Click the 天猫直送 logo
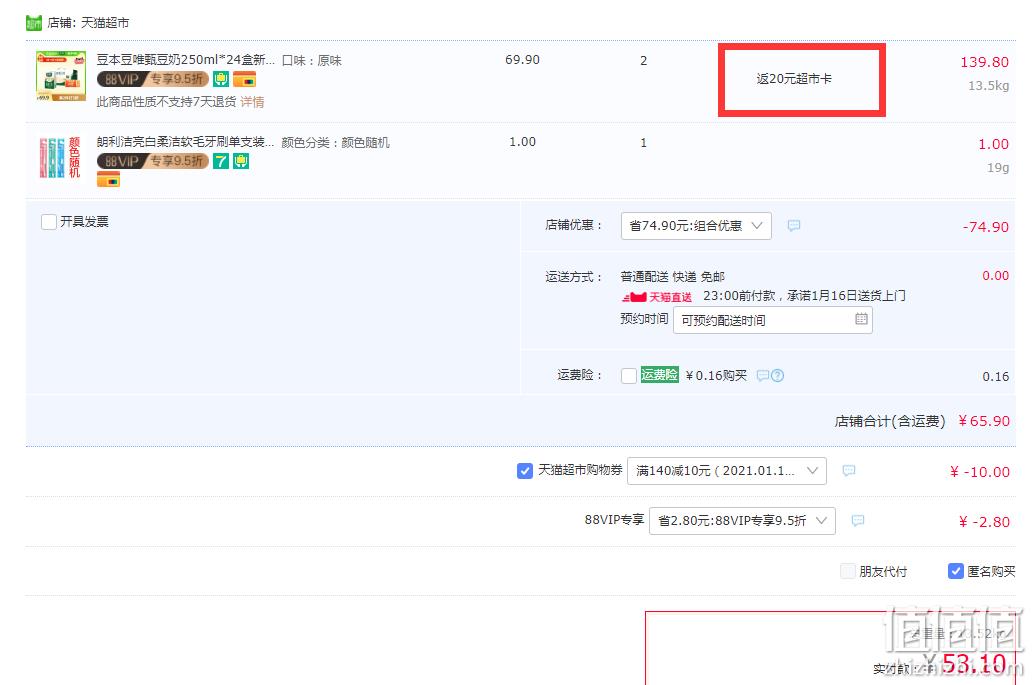The width and height of the screenshot is (1033, 685). point(656,297)
